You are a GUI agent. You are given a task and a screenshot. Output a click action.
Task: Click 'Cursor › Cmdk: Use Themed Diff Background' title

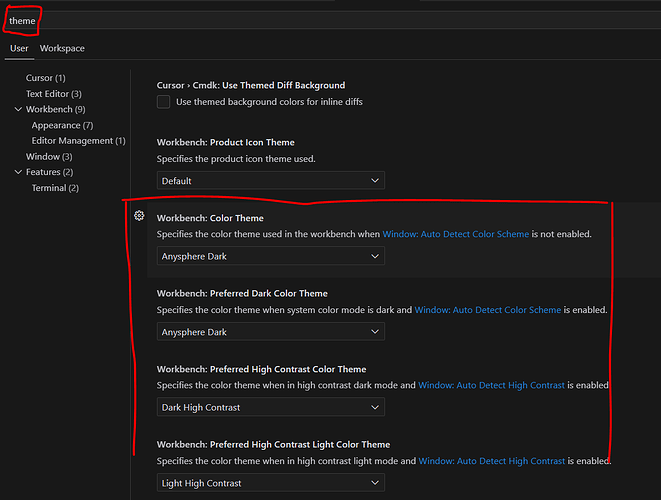[x=251, y=85]
